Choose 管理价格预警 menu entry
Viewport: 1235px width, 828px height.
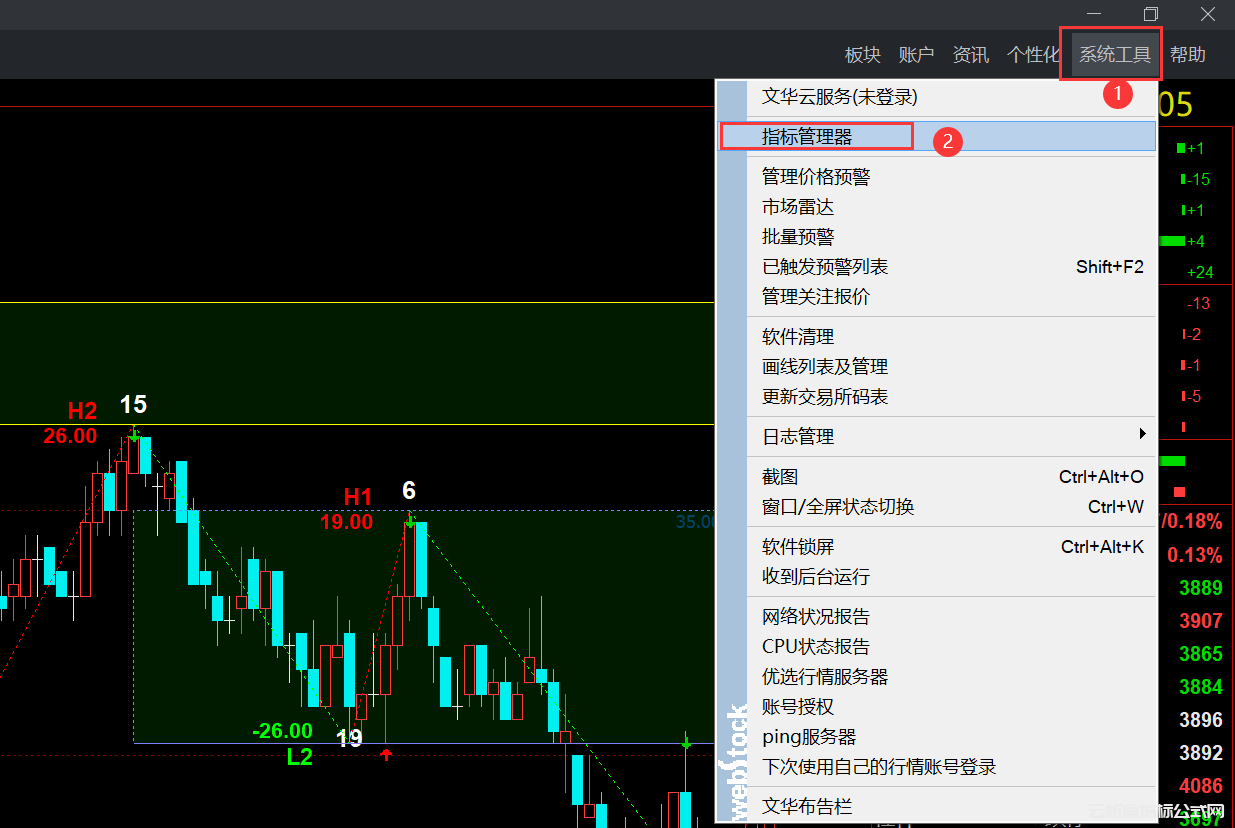[952, 177]
